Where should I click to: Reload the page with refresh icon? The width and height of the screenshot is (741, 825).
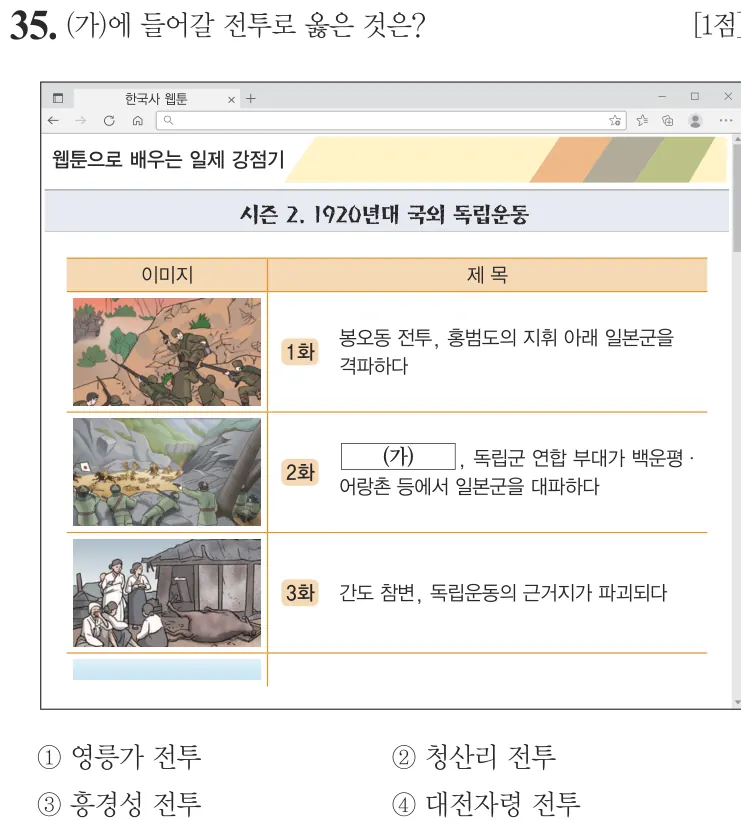[109, 120]
